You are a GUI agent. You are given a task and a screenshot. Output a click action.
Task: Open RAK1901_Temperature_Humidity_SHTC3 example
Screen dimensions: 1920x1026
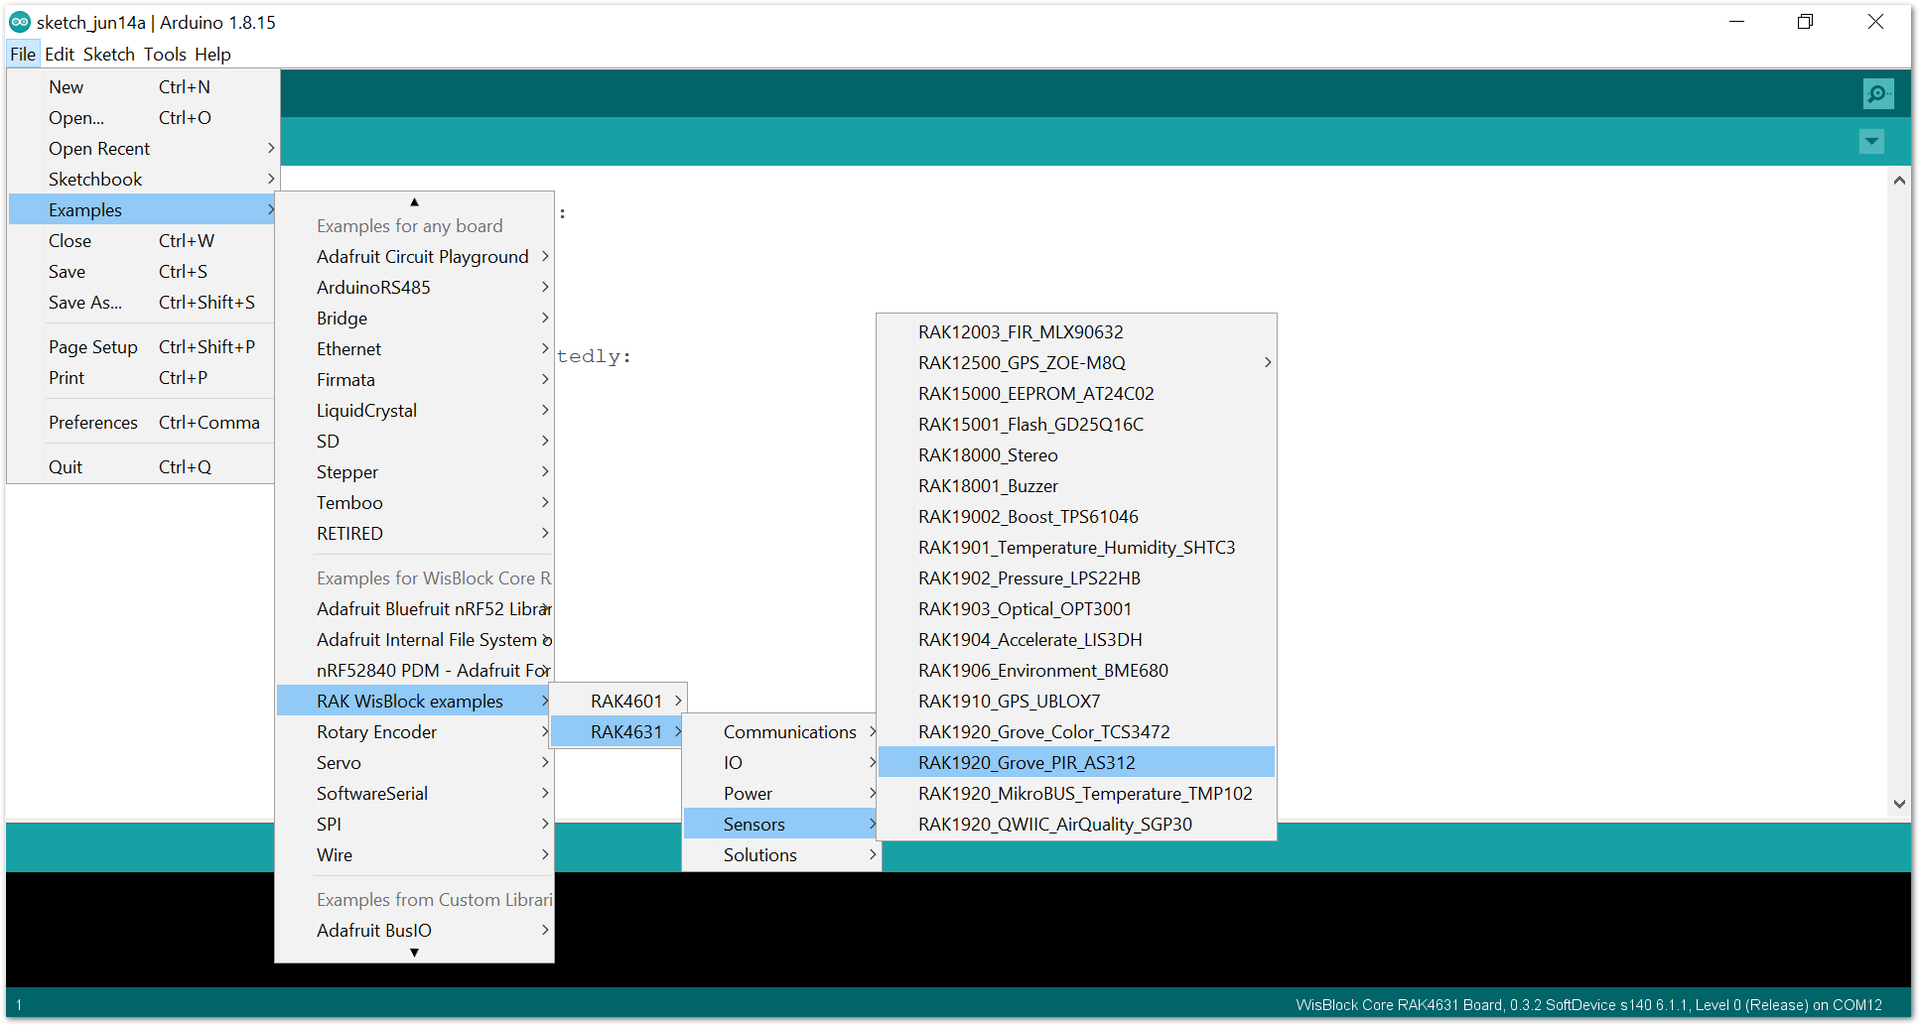tap(1076, 548)
